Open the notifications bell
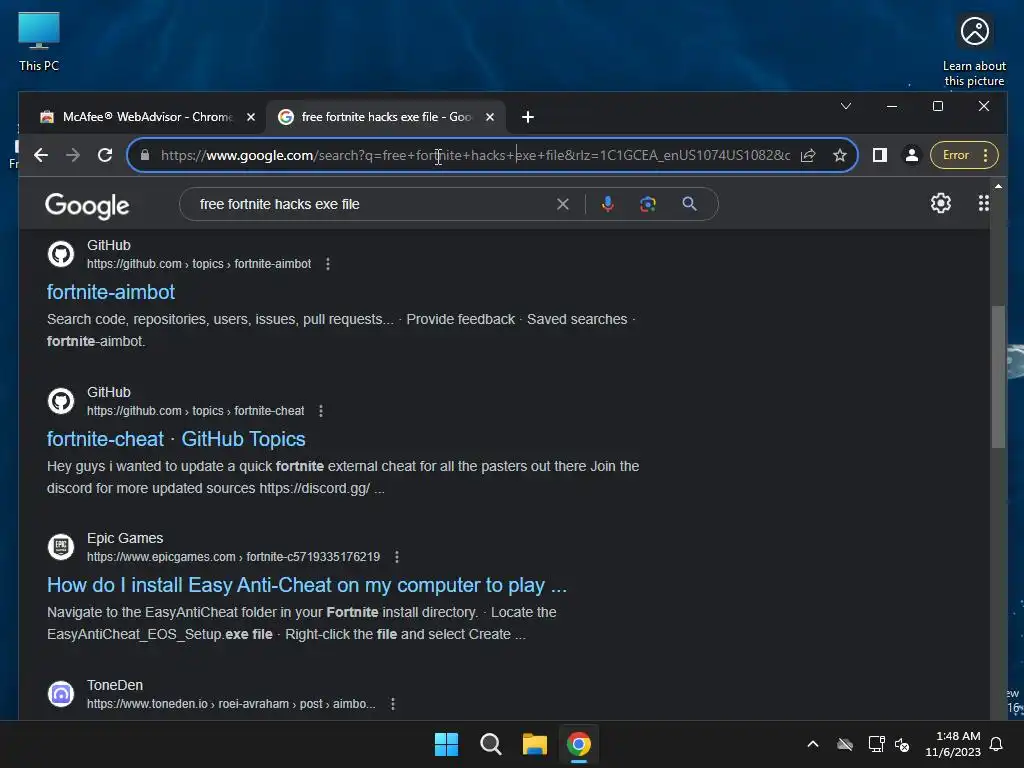1024x768 pixels. tap(997, 744)
